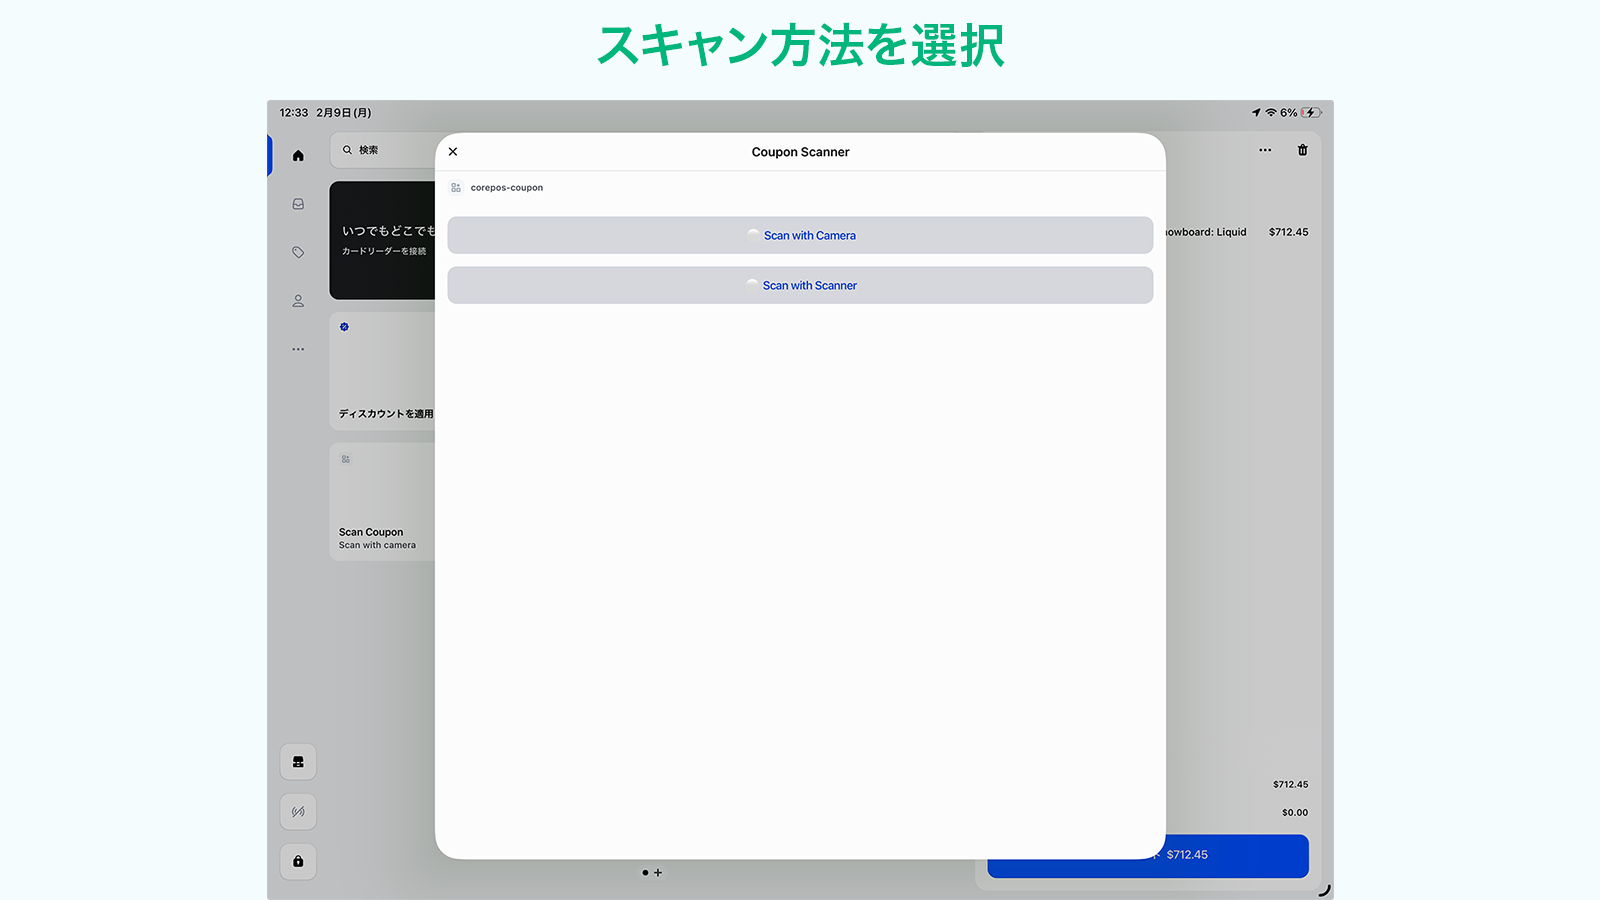
Task: Tap the contactless payment icon
Action: pyautogui.click(x=297, y=811)
